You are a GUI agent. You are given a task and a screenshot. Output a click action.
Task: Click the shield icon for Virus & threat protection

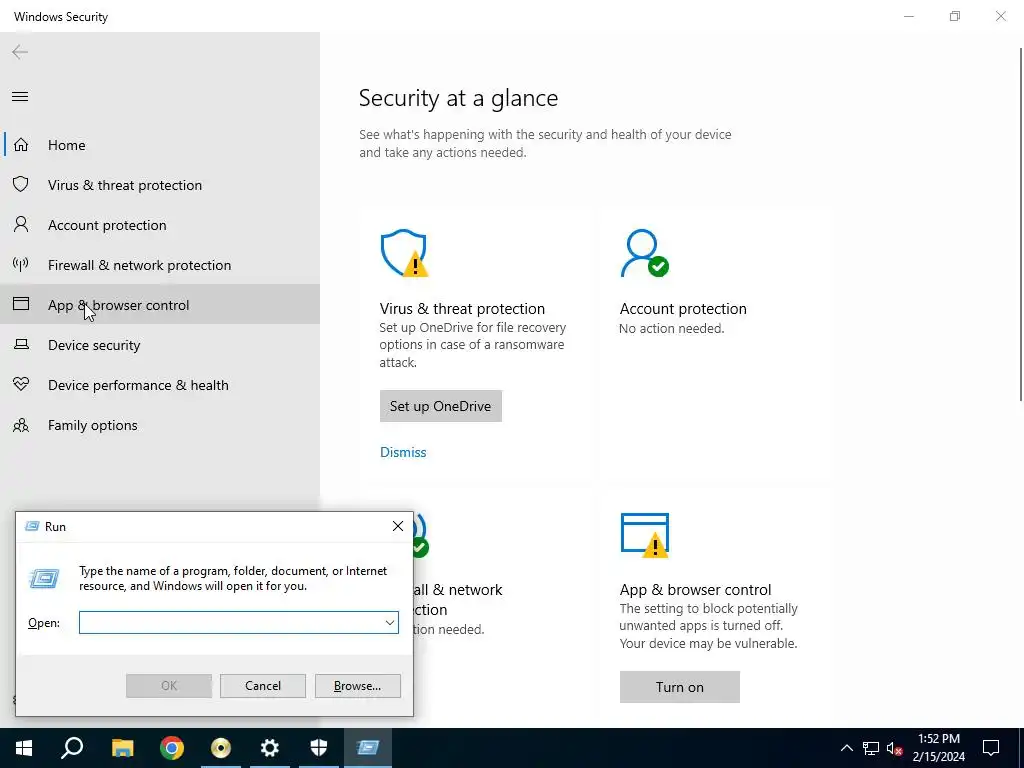(21, 184)
